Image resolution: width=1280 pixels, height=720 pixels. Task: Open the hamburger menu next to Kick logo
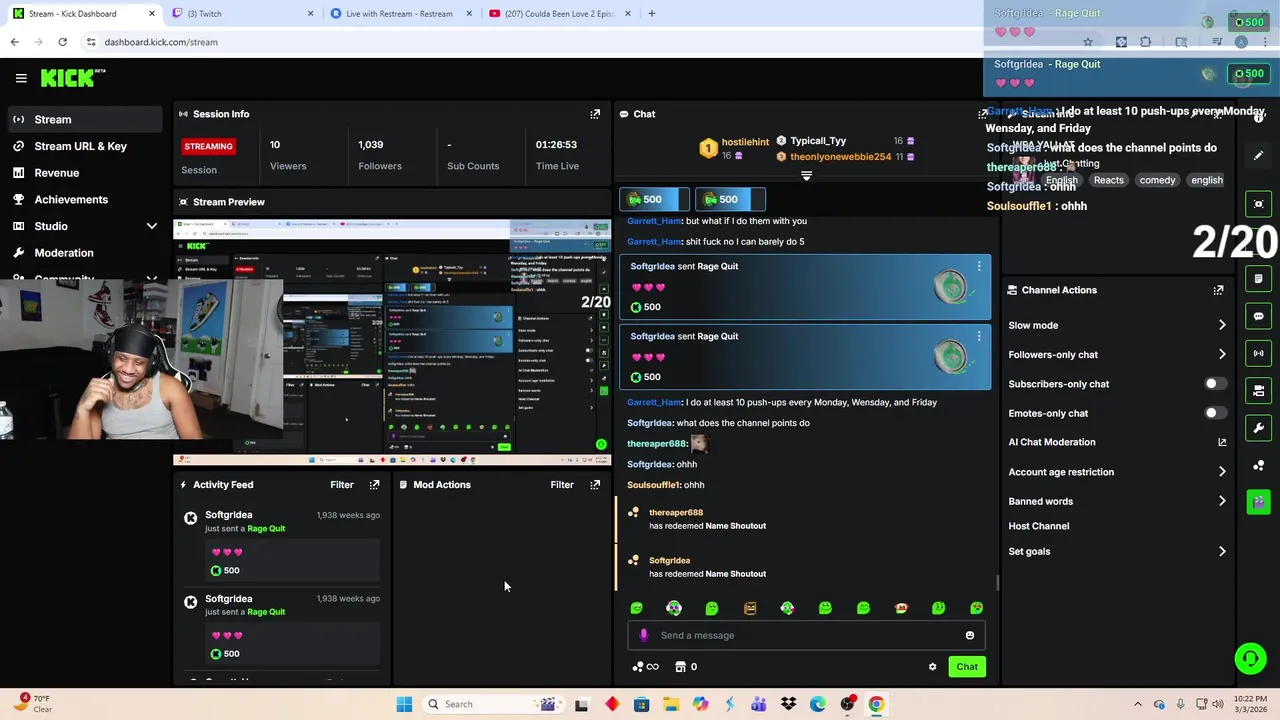(x=21, y=78)
